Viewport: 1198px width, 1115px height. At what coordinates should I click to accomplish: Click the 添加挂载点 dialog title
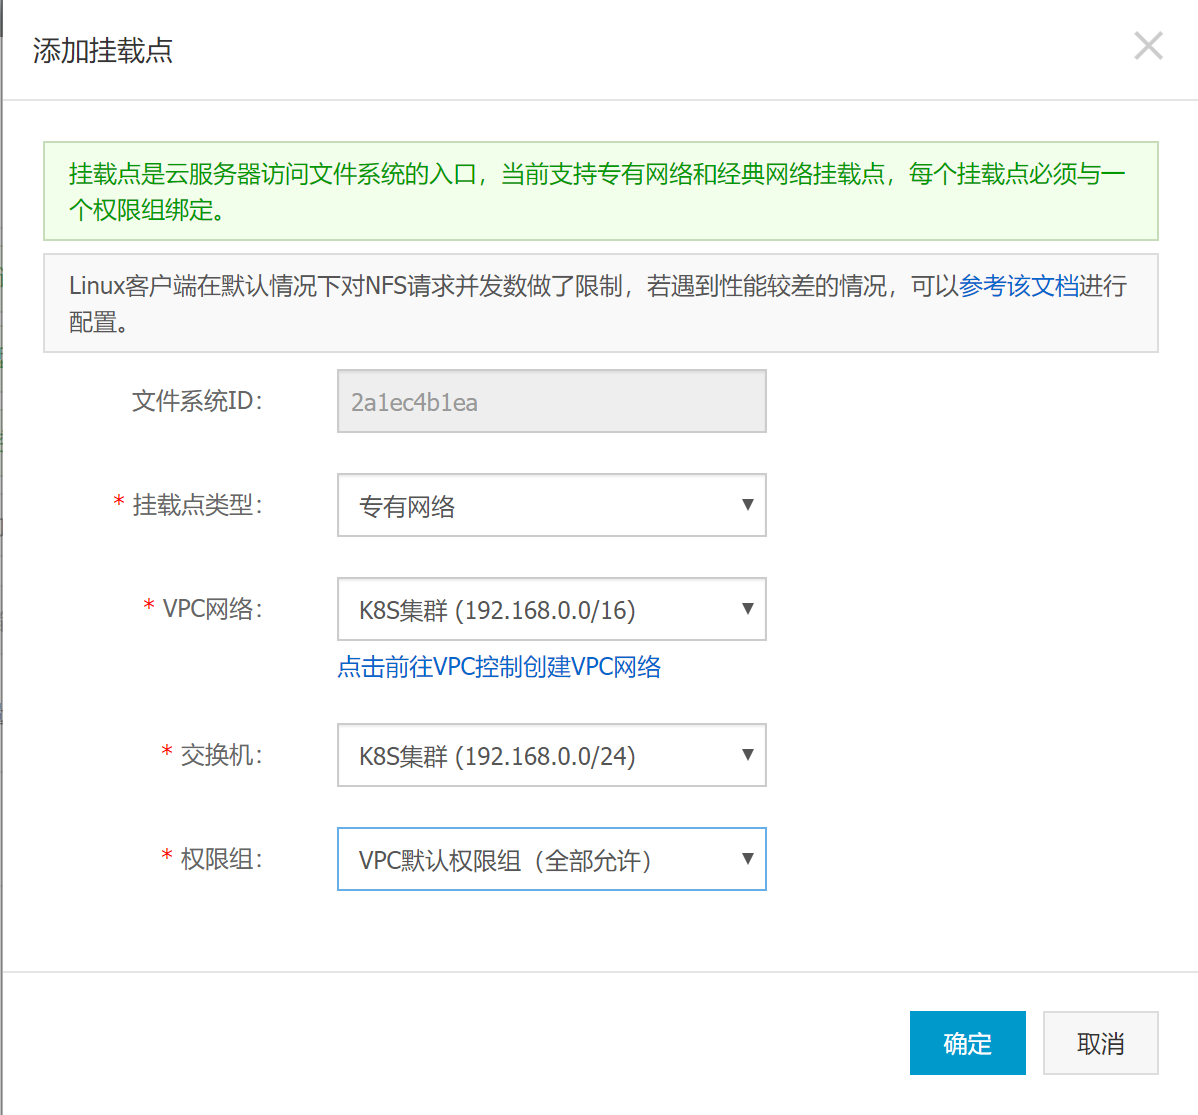coord(103,51)
